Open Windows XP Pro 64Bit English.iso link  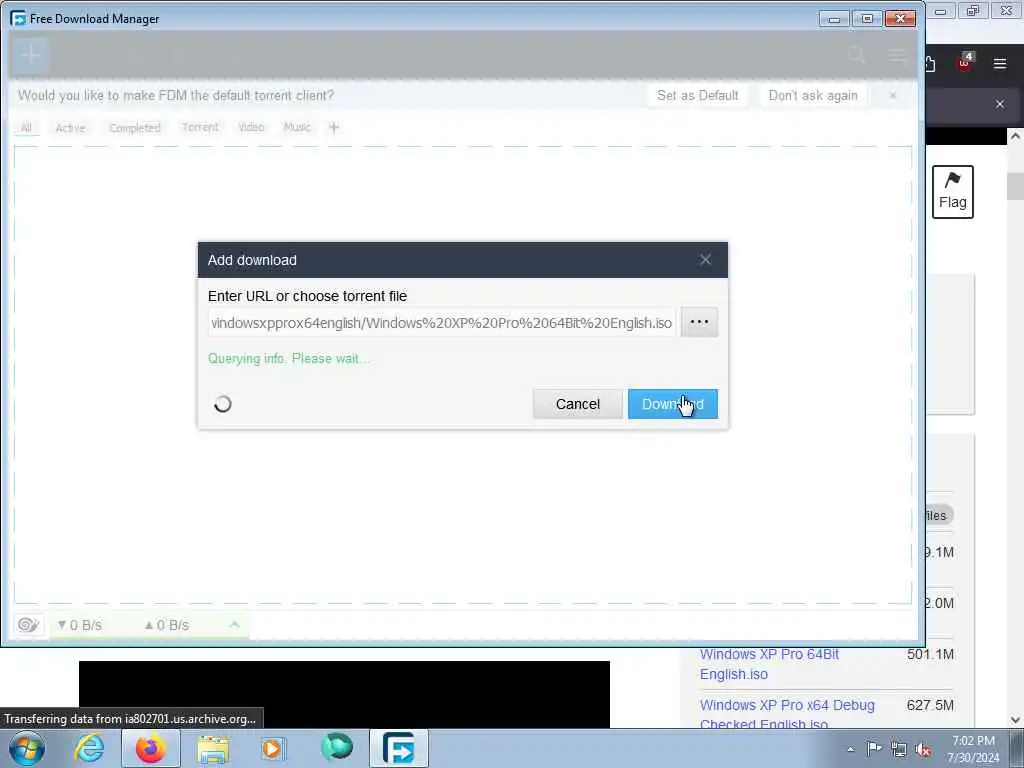pyautogui.click(x=769, y=664)
